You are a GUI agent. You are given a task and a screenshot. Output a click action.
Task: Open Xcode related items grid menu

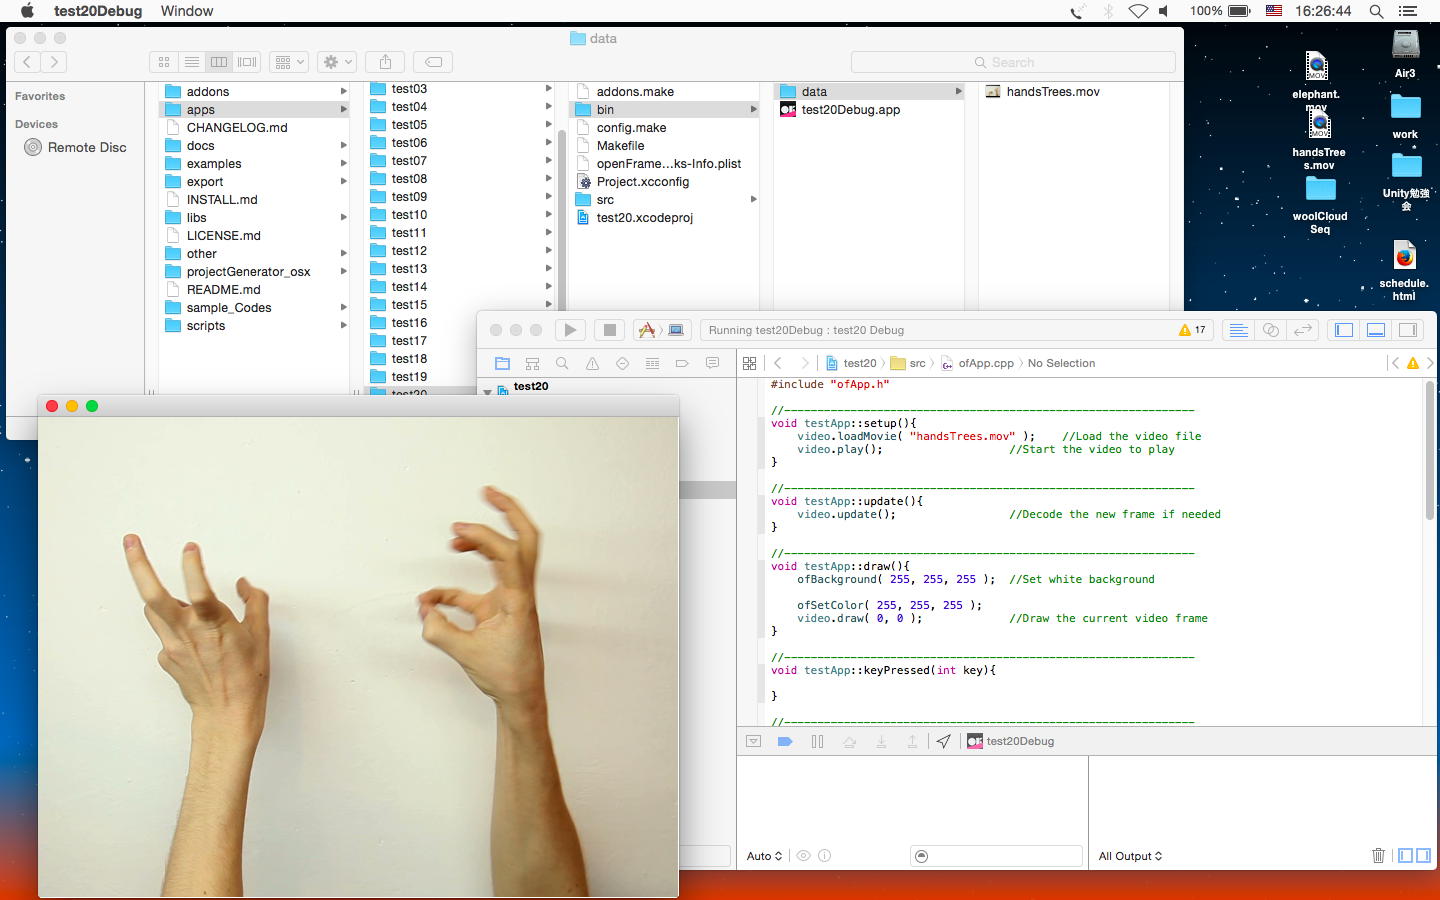coord(749,363)
